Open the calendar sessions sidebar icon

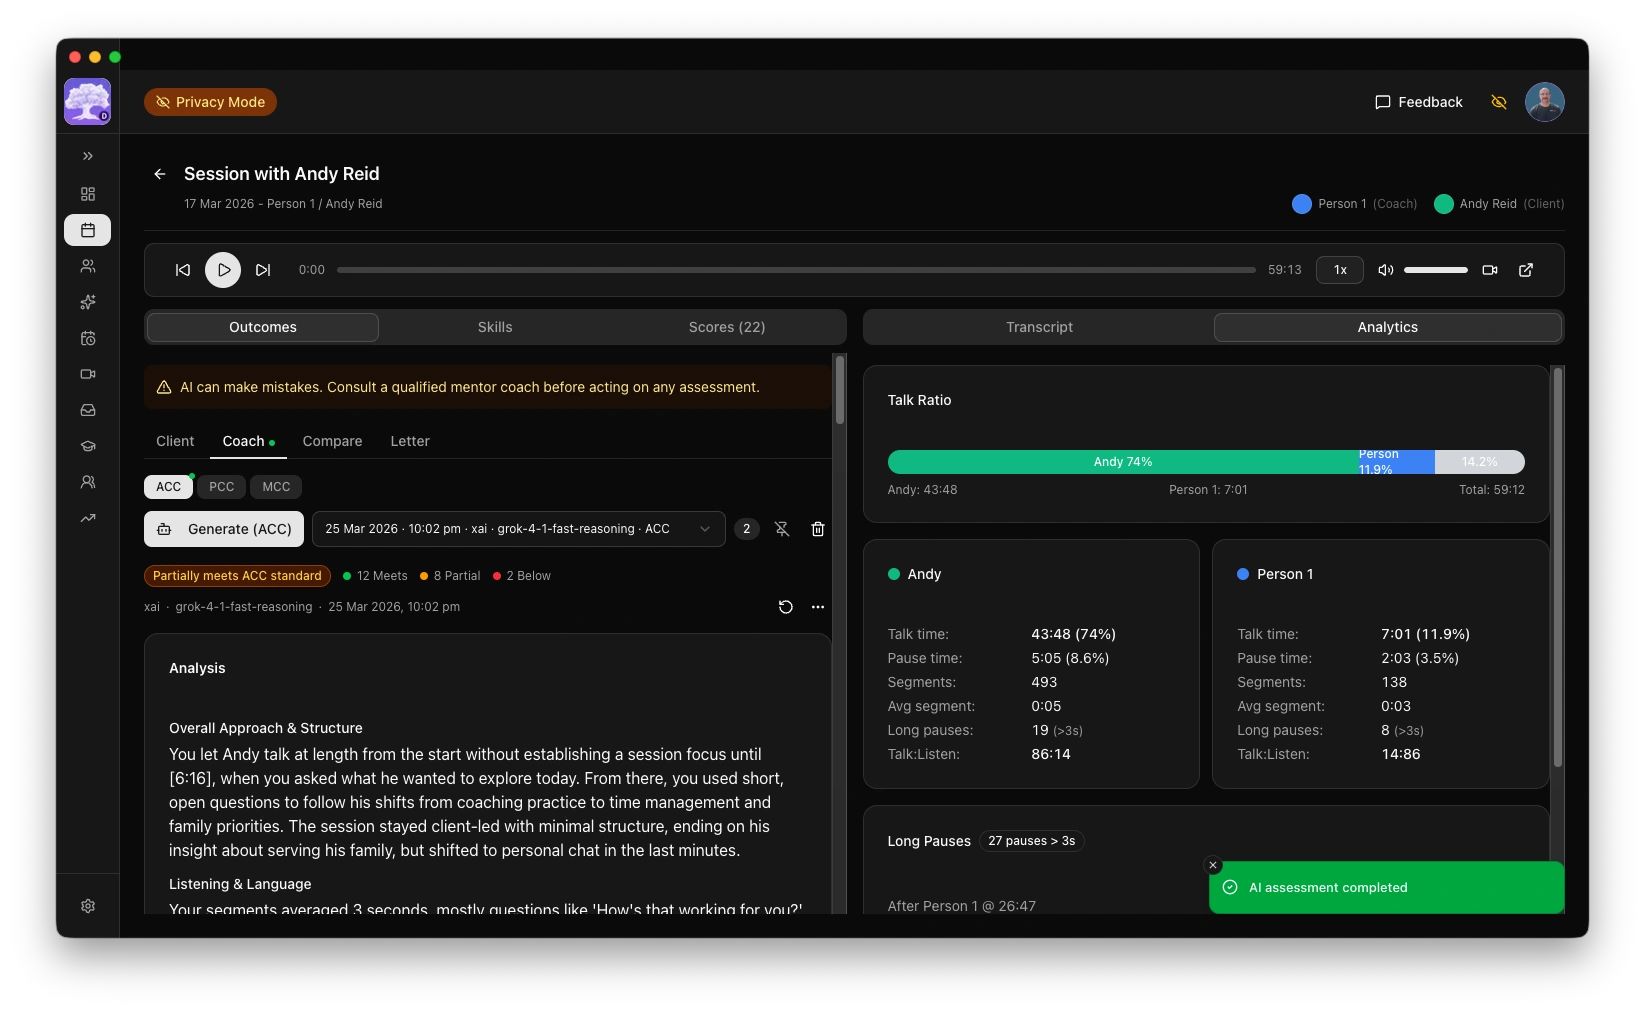click(x=88, y=230)
